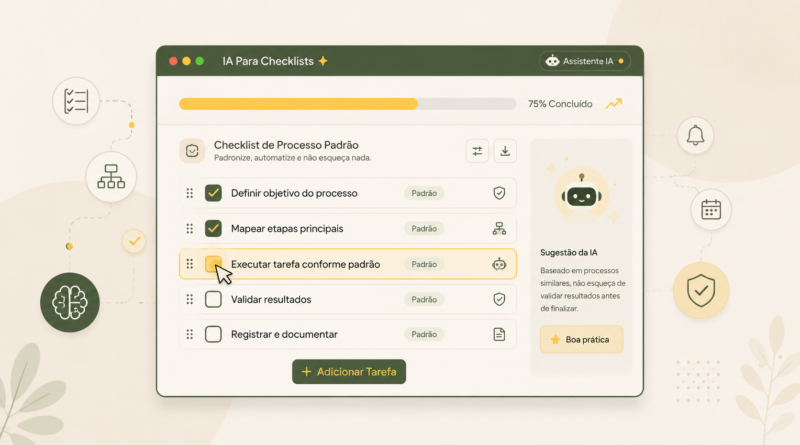This screenshot has width=800, height=445.
Task: Click Validar resultados task text
Action: (x=271, y=299)
